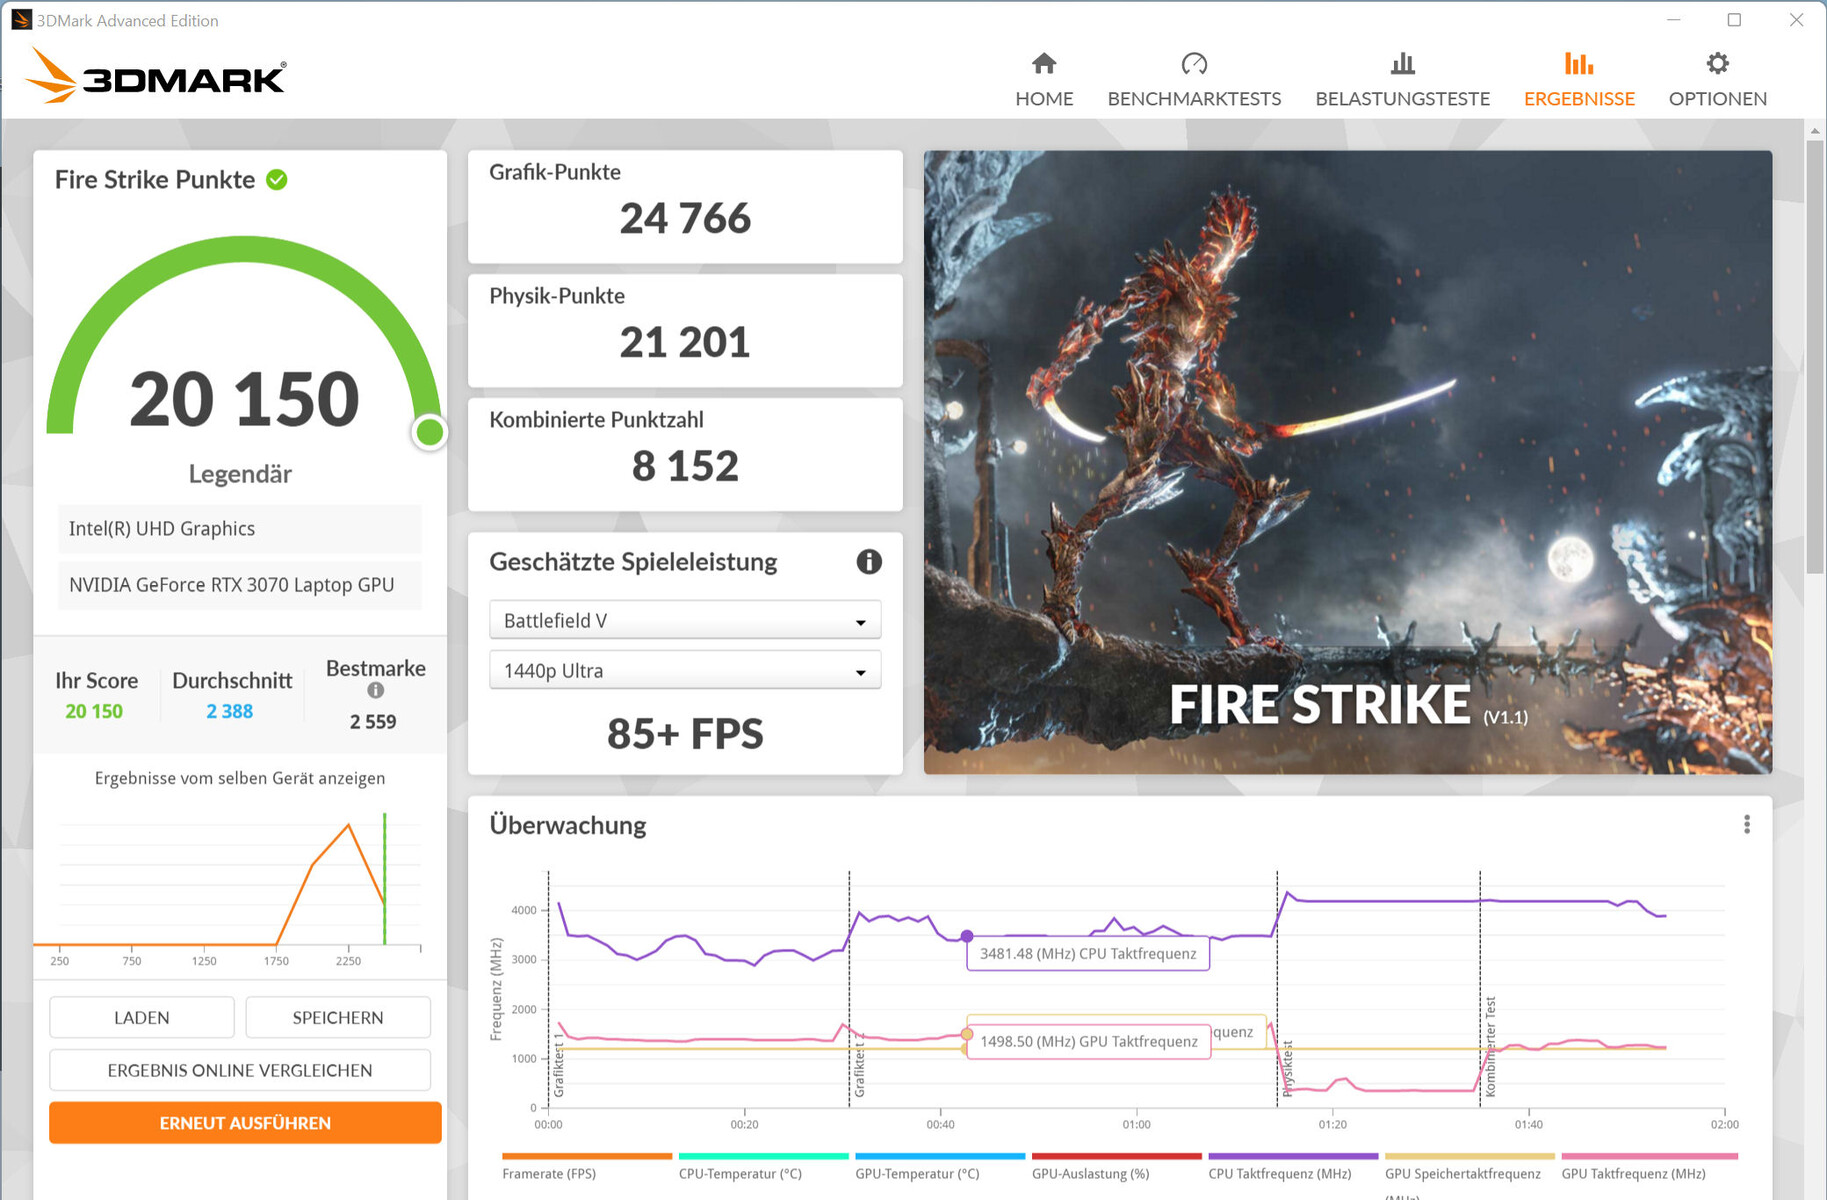Toggle the CPU-Temperatur legend entry
This screenshot has height=1200, width=1827.
pyautogui.click(x=740, y=1173)
